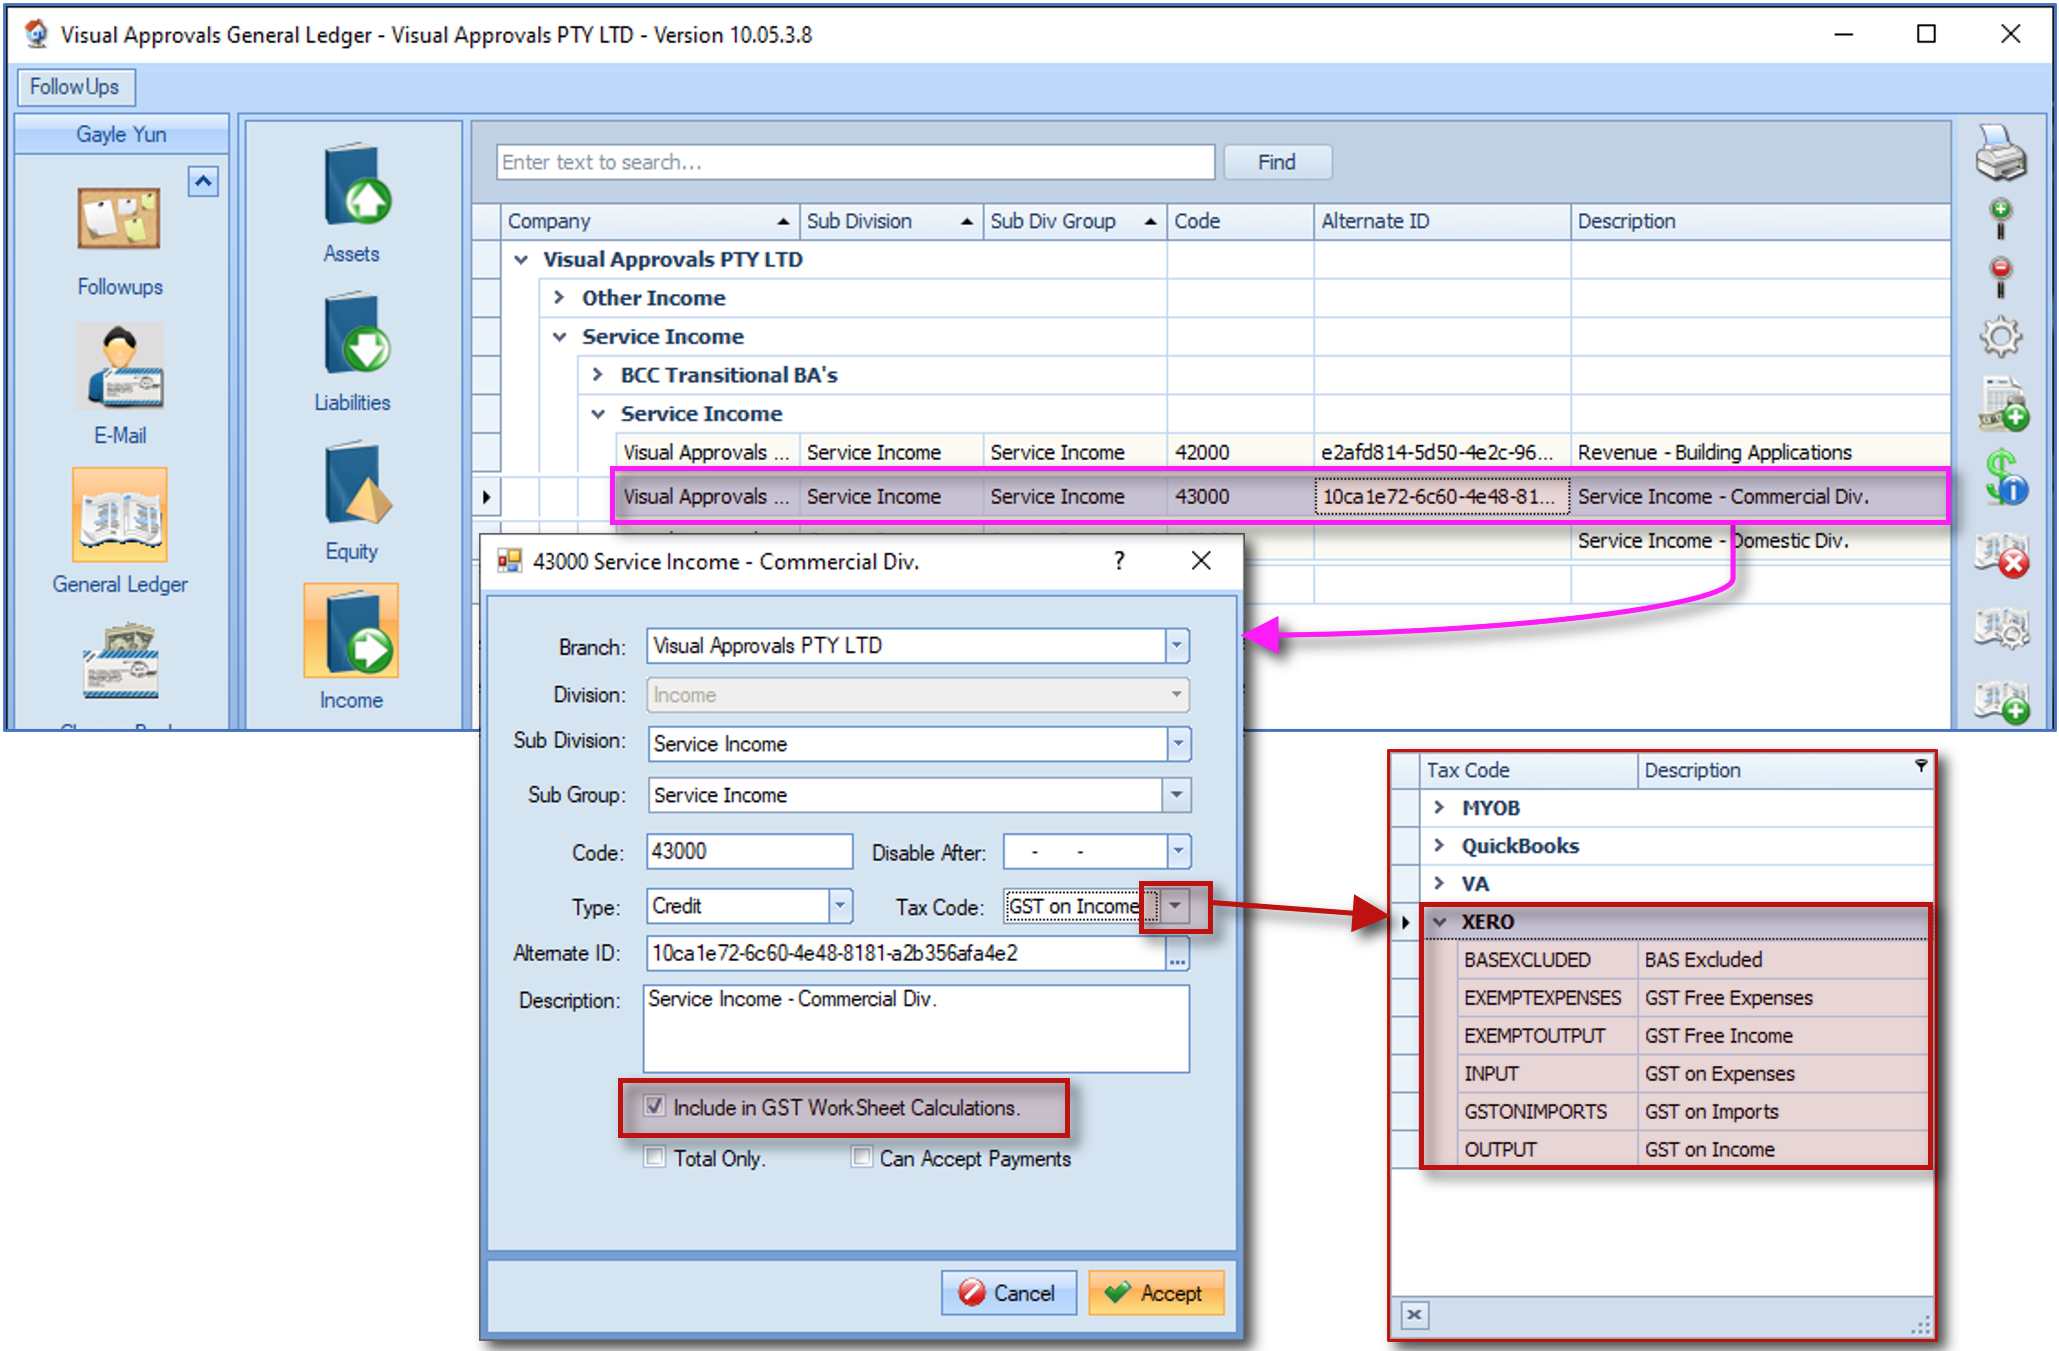The width and height of the screenshot is (2059, 1351).
Task: Open the FollowUps menu
Action: 75,87
